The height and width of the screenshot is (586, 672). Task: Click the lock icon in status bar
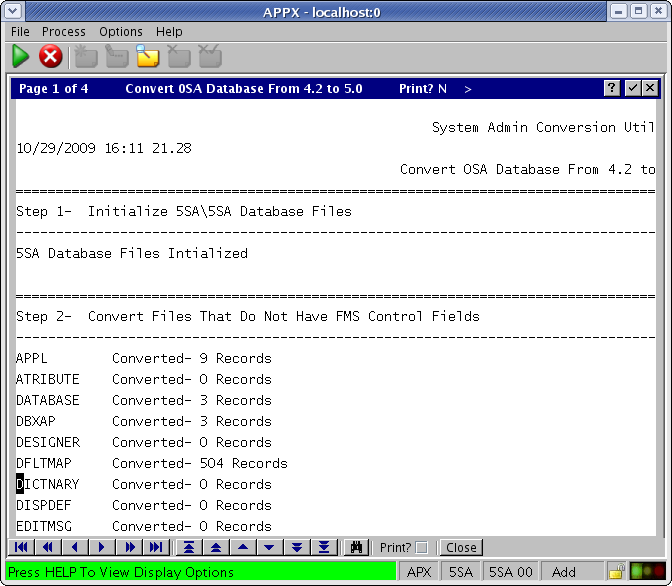[618, 572]
